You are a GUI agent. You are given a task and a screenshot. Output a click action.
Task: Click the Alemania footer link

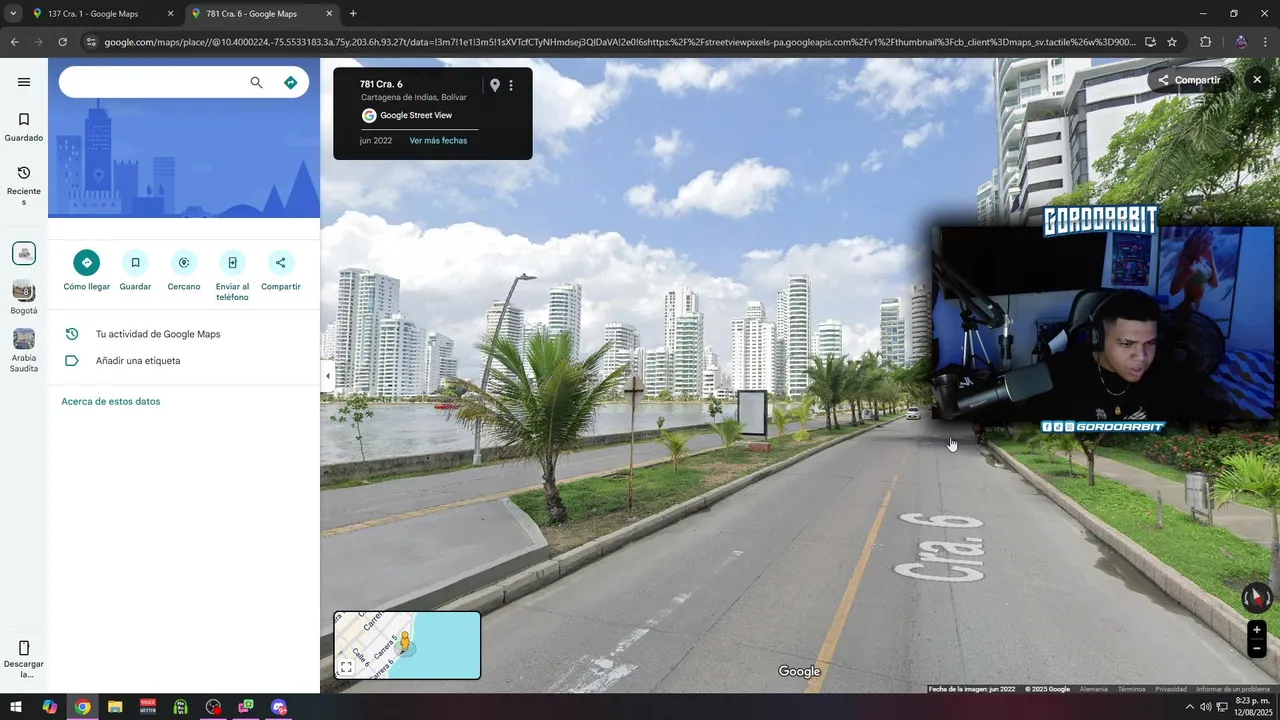point(1094,689)
